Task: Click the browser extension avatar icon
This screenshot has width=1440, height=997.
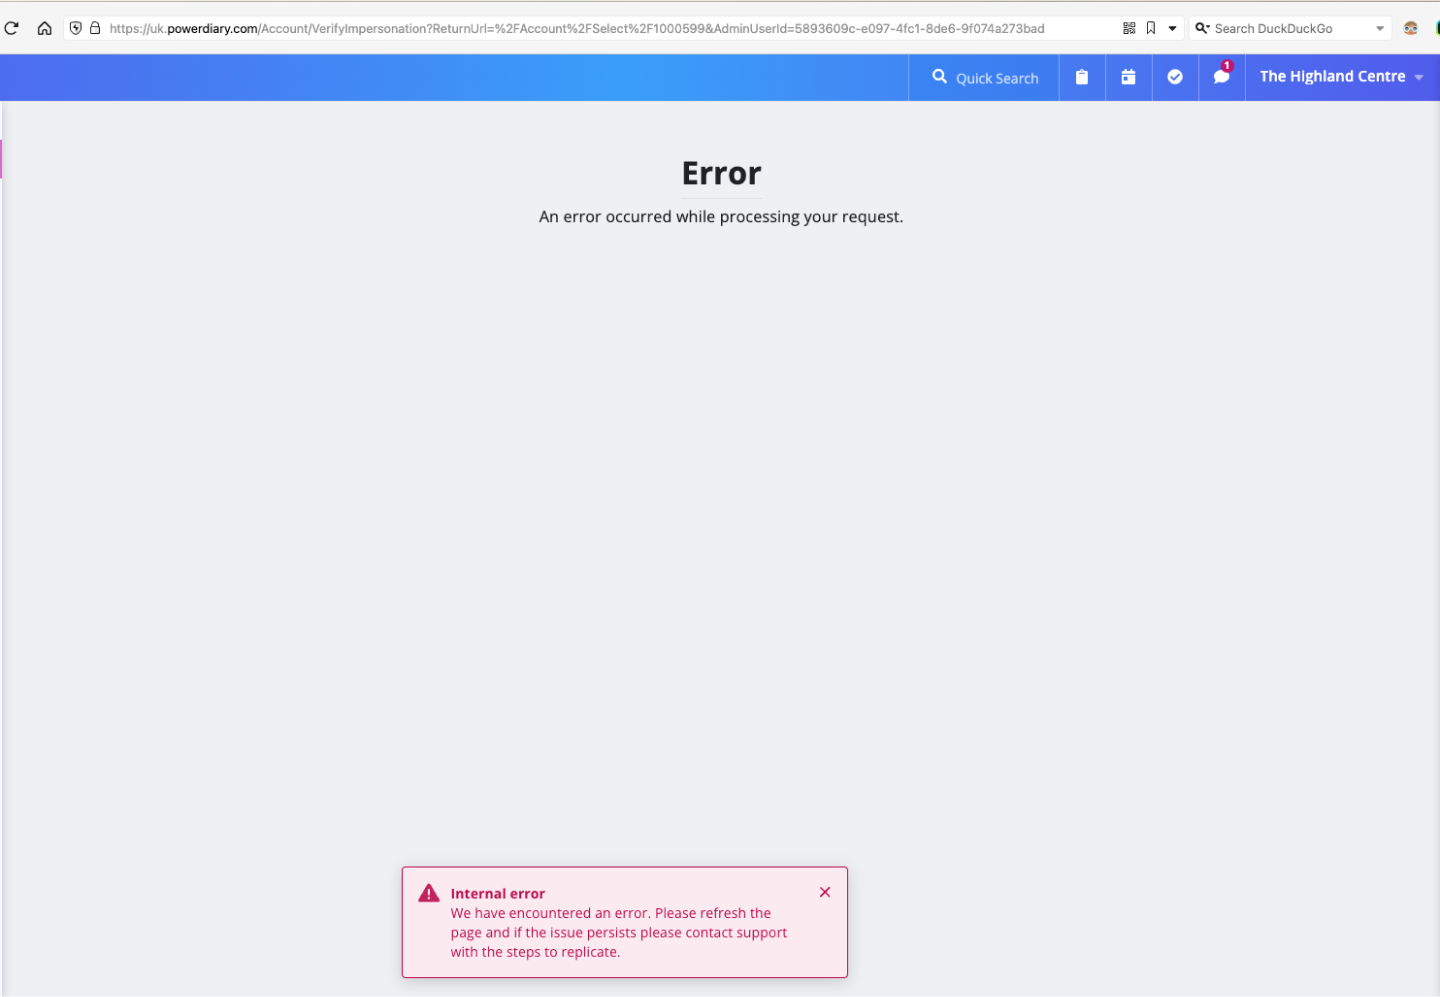Action: (1410, 28)
